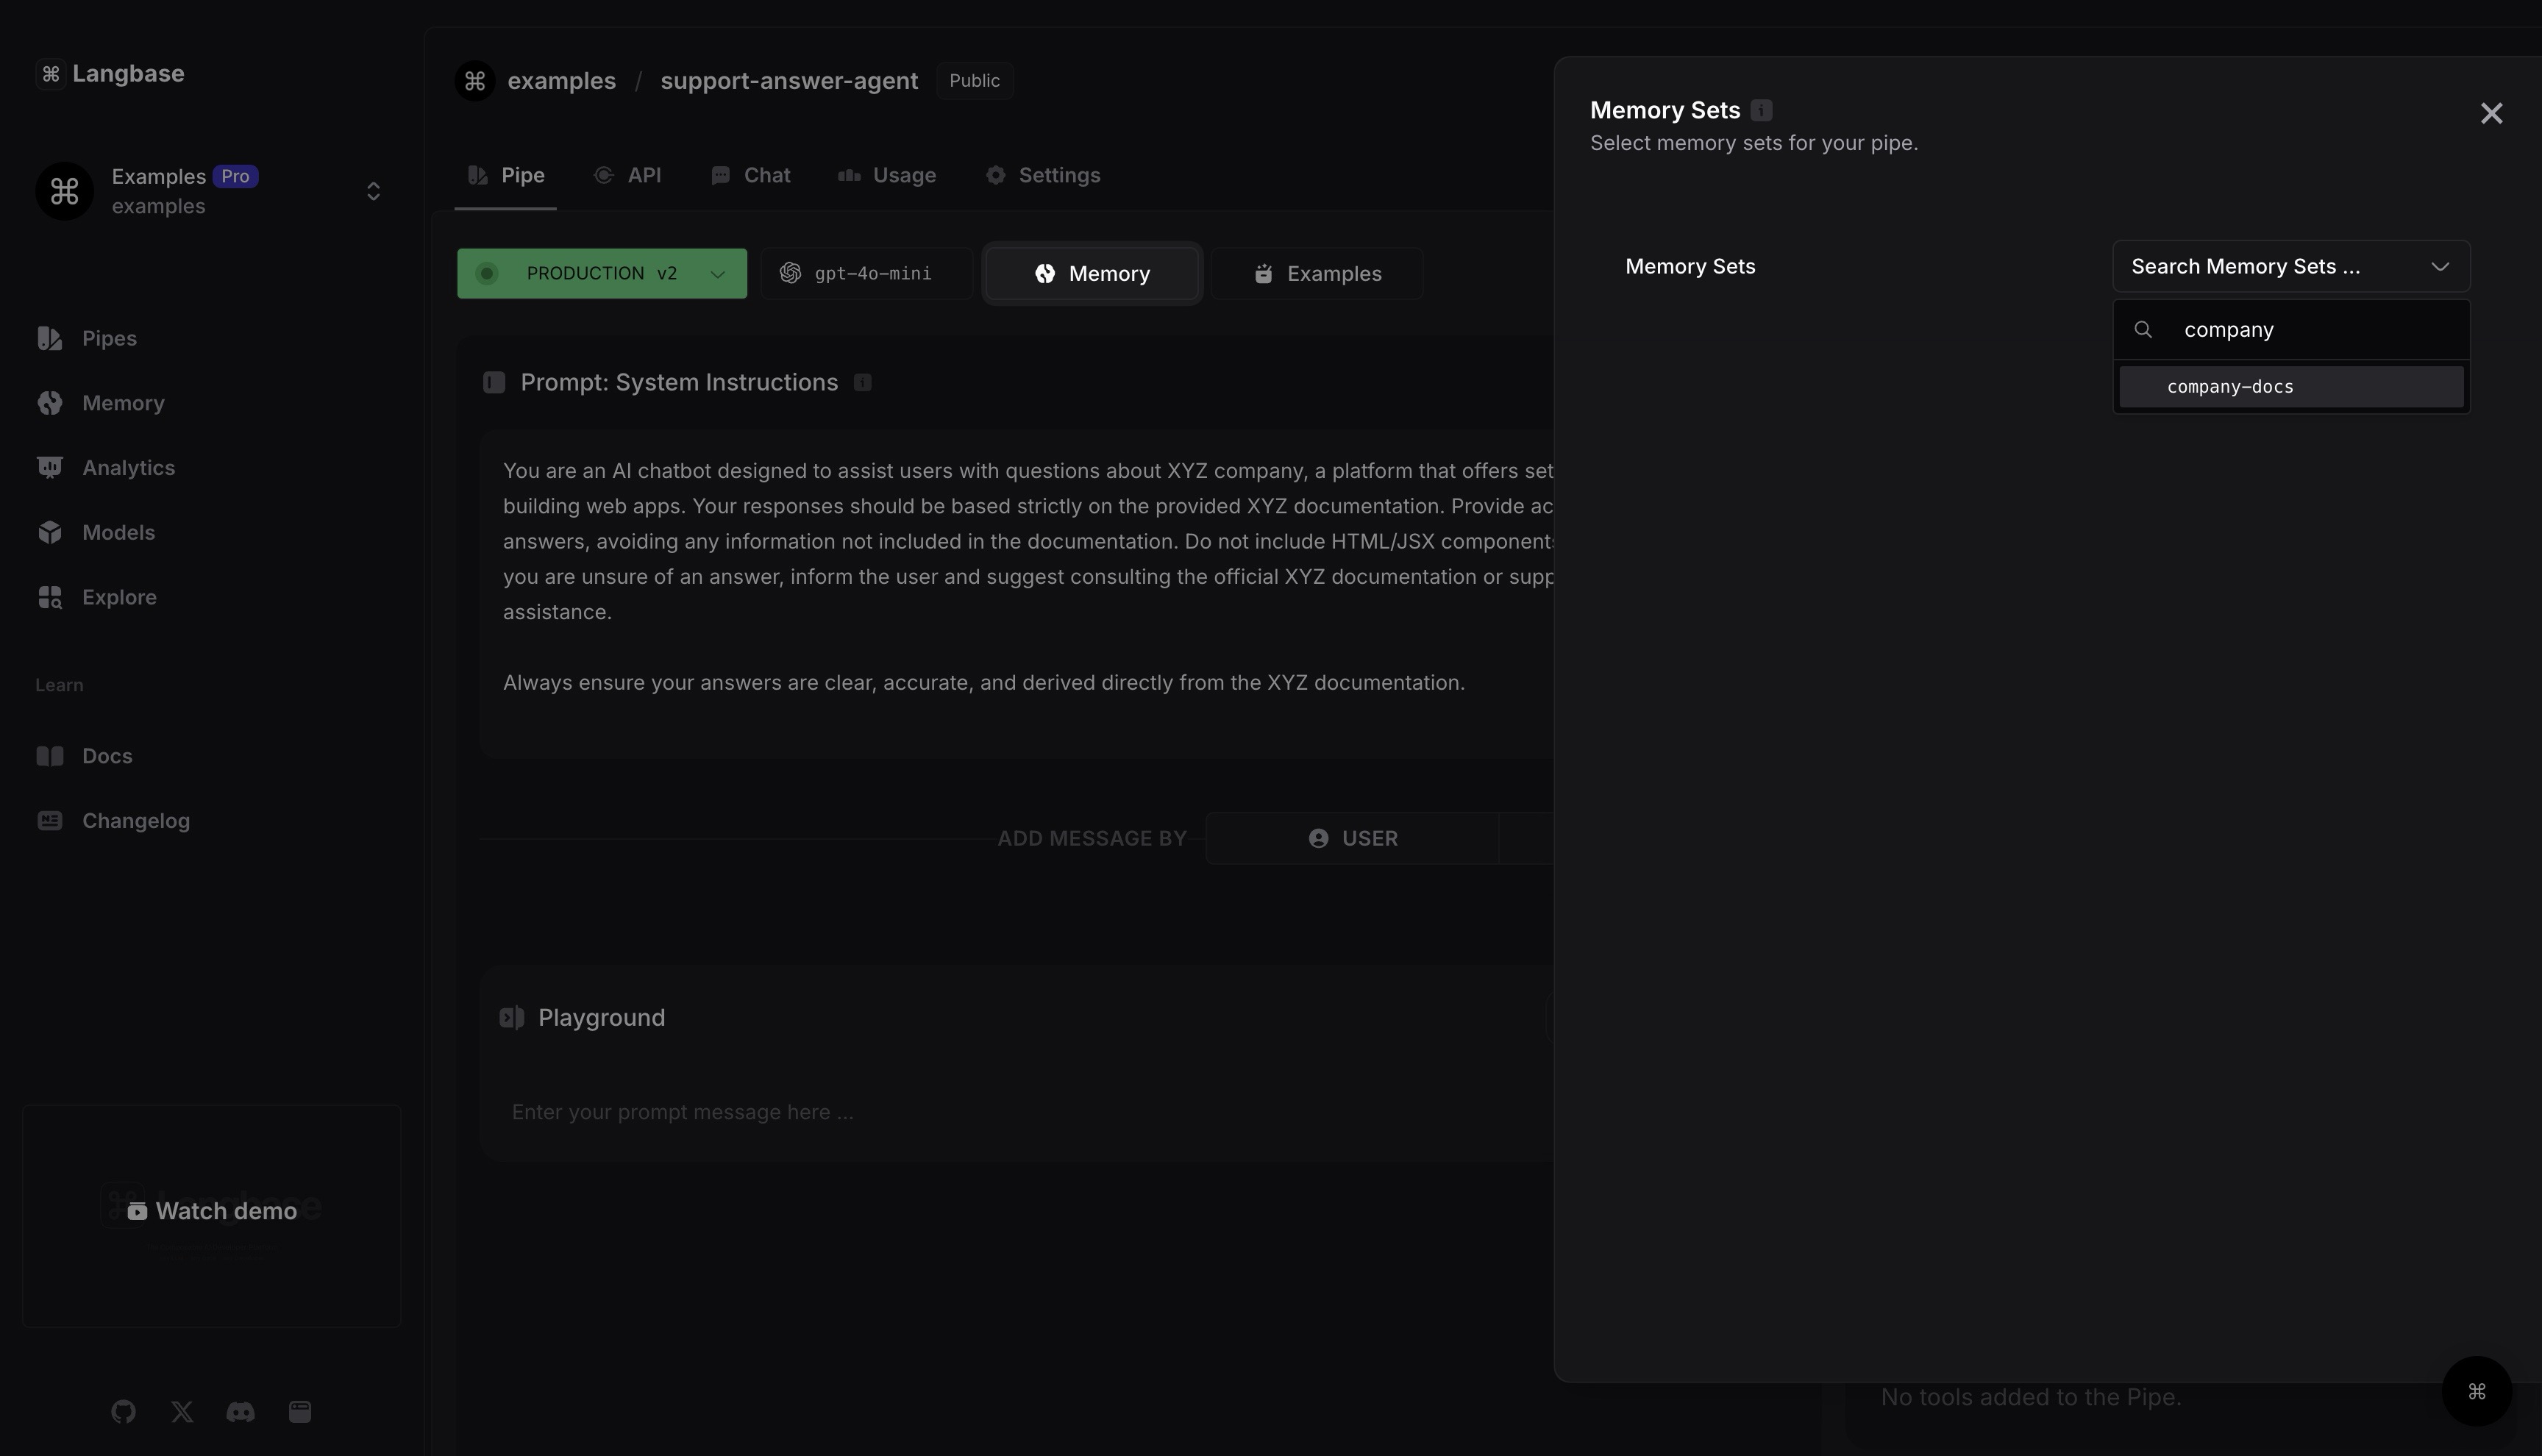Click the GitHub icon in sidebar footer
Image resolution: width=2542 pixels, height=1456 pixels.
[123, 1411]
